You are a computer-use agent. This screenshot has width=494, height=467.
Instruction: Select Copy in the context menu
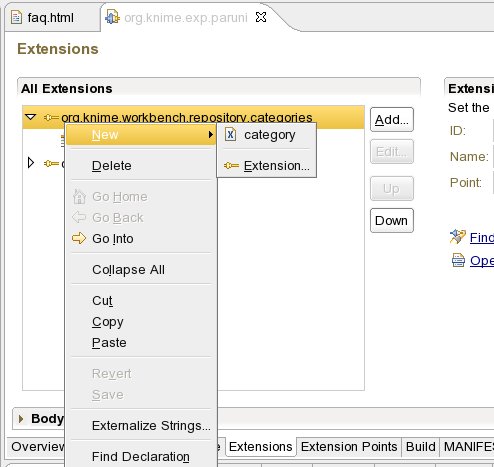[x=141, y=322]
